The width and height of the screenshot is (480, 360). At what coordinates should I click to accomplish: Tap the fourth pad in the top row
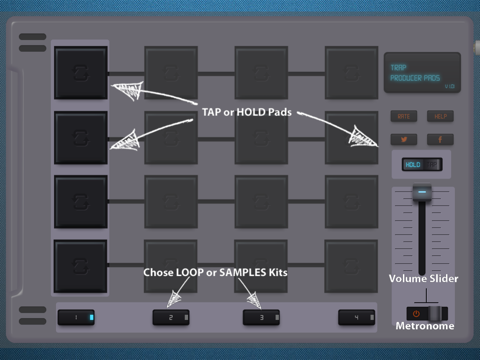pos(352,73)
